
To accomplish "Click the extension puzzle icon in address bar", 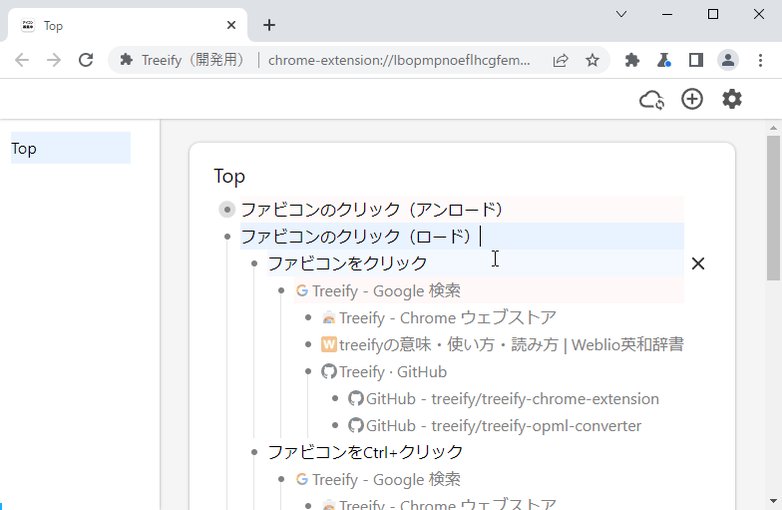I will coord(127,60).
